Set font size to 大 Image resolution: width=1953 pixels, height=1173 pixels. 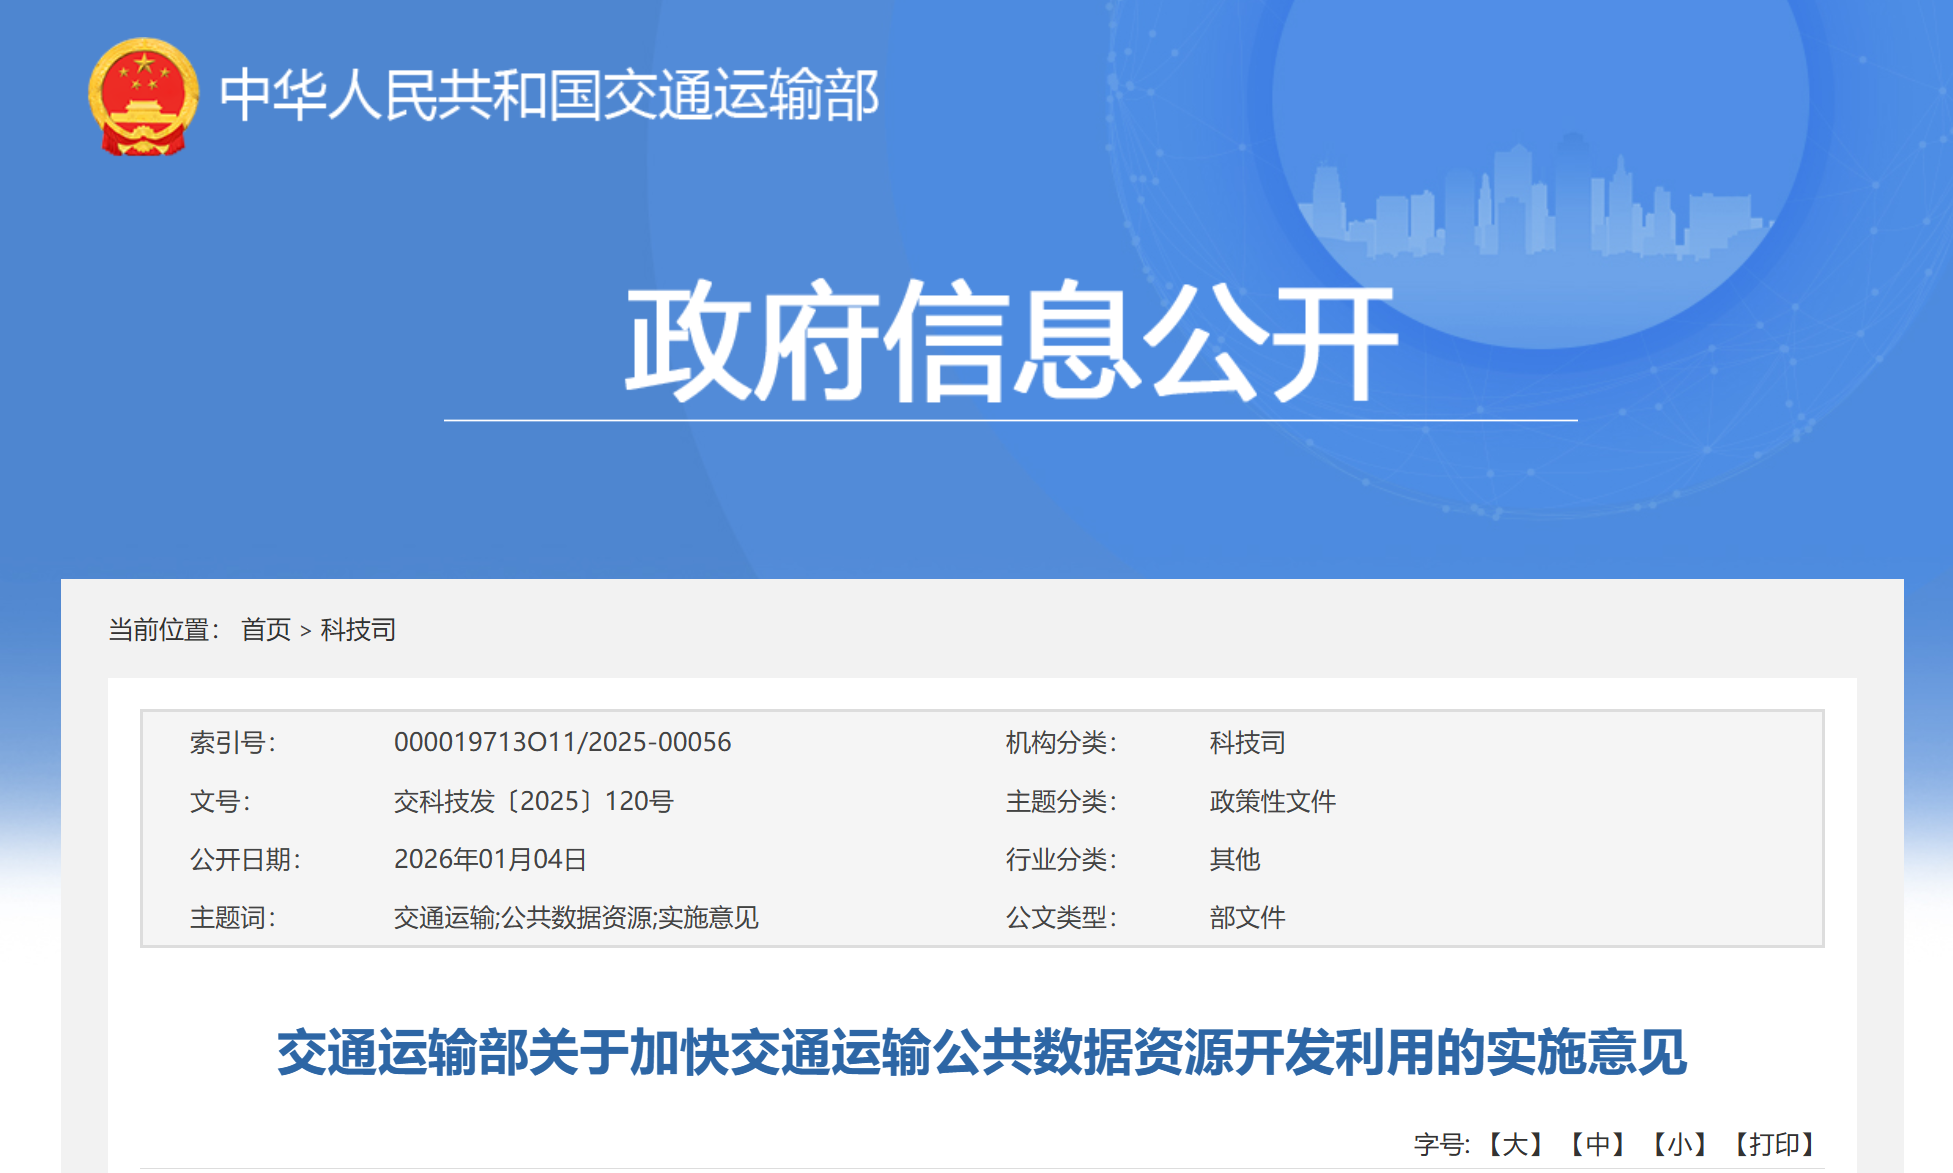(x=1515, y=1144)
